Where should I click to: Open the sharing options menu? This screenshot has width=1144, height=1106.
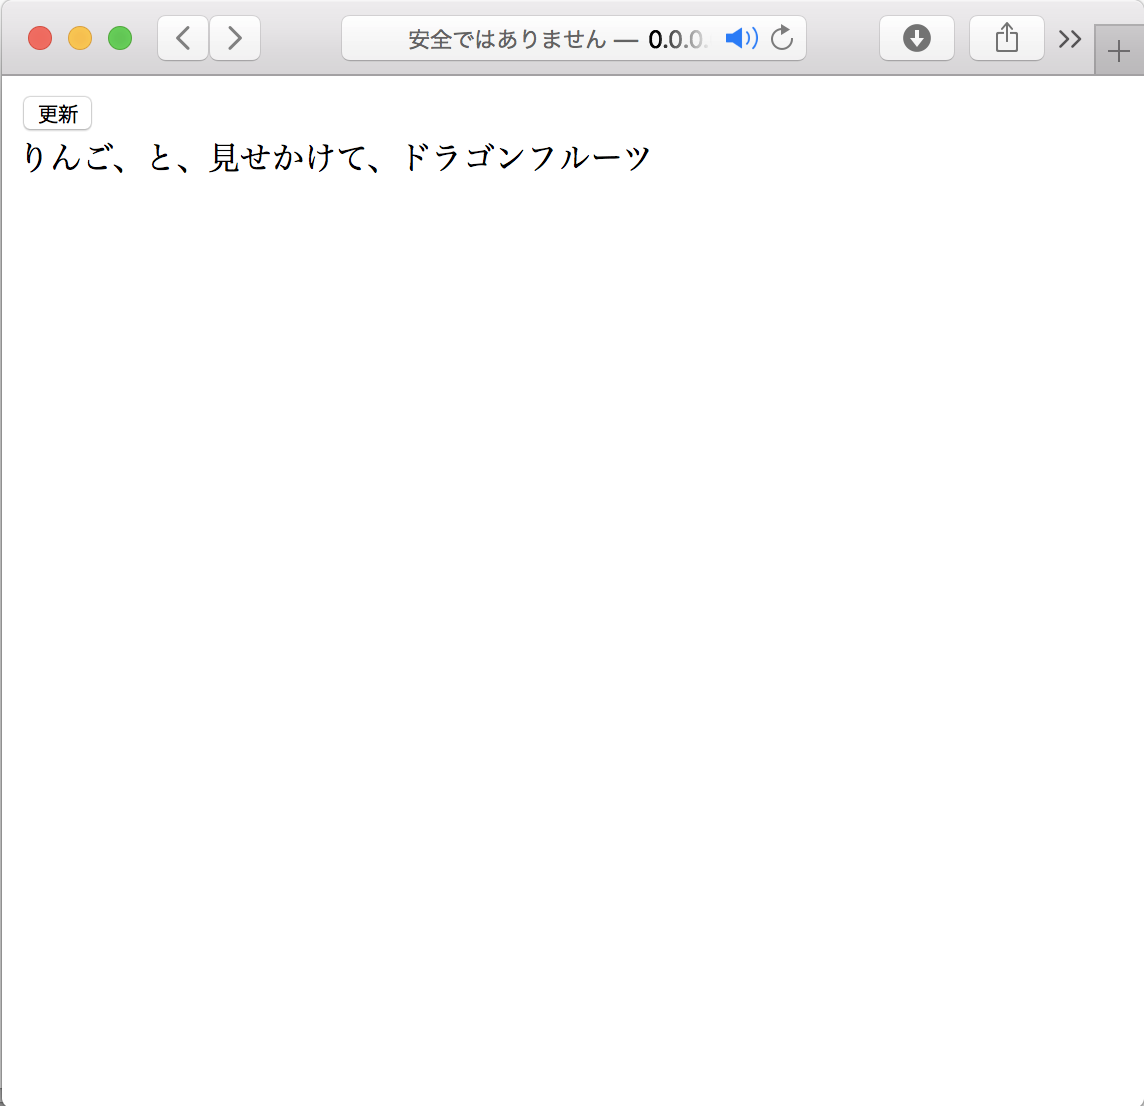[1006, 38]
